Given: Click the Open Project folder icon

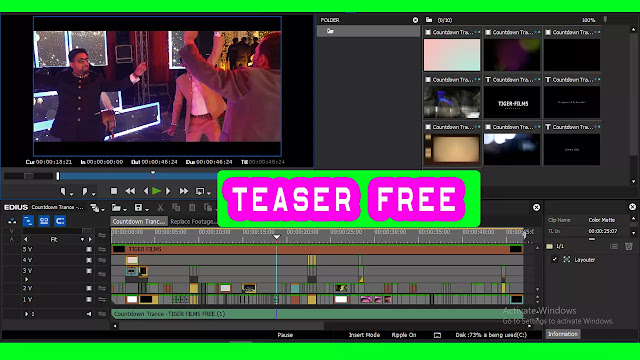Looking at the screenshot, I should pos(116,208).
